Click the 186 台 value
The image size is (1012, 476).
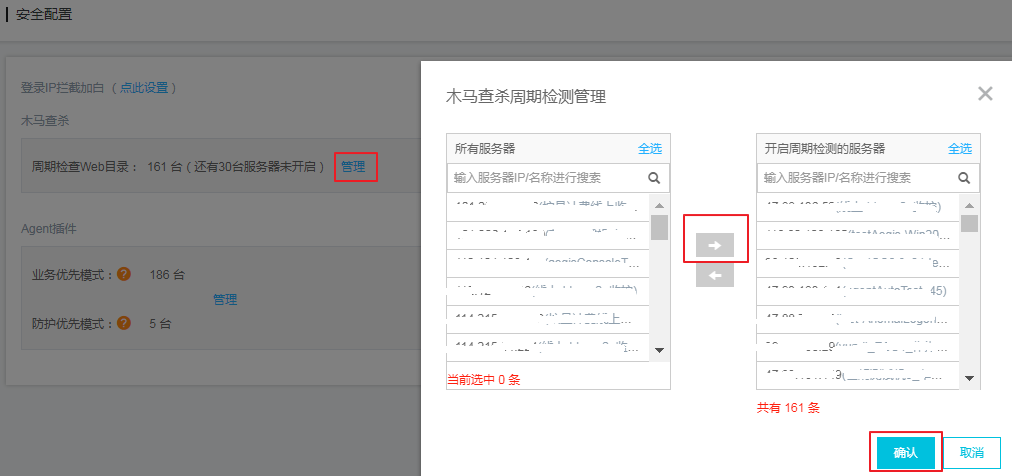[x=167, y=275]
